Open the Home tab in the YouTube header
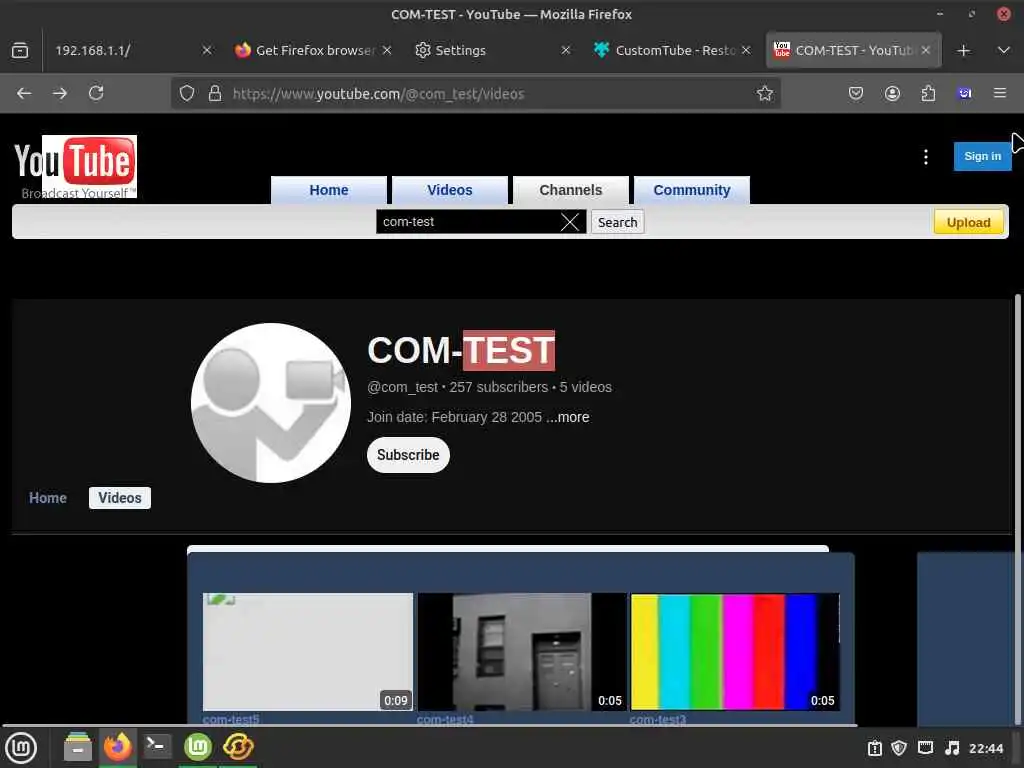Image resolution: width=1024 pixels, height=768 pixels. tap(328, 190)
